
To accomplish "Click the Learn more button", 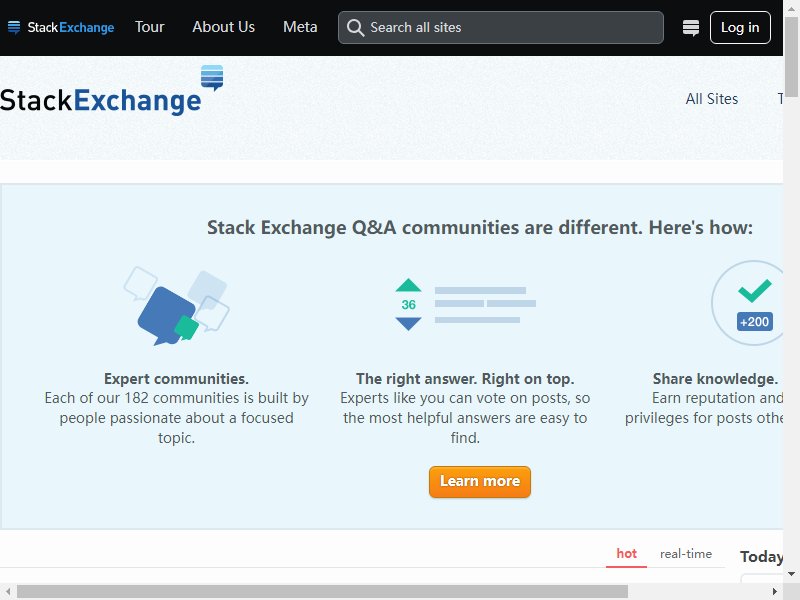I will coord(480,482).
